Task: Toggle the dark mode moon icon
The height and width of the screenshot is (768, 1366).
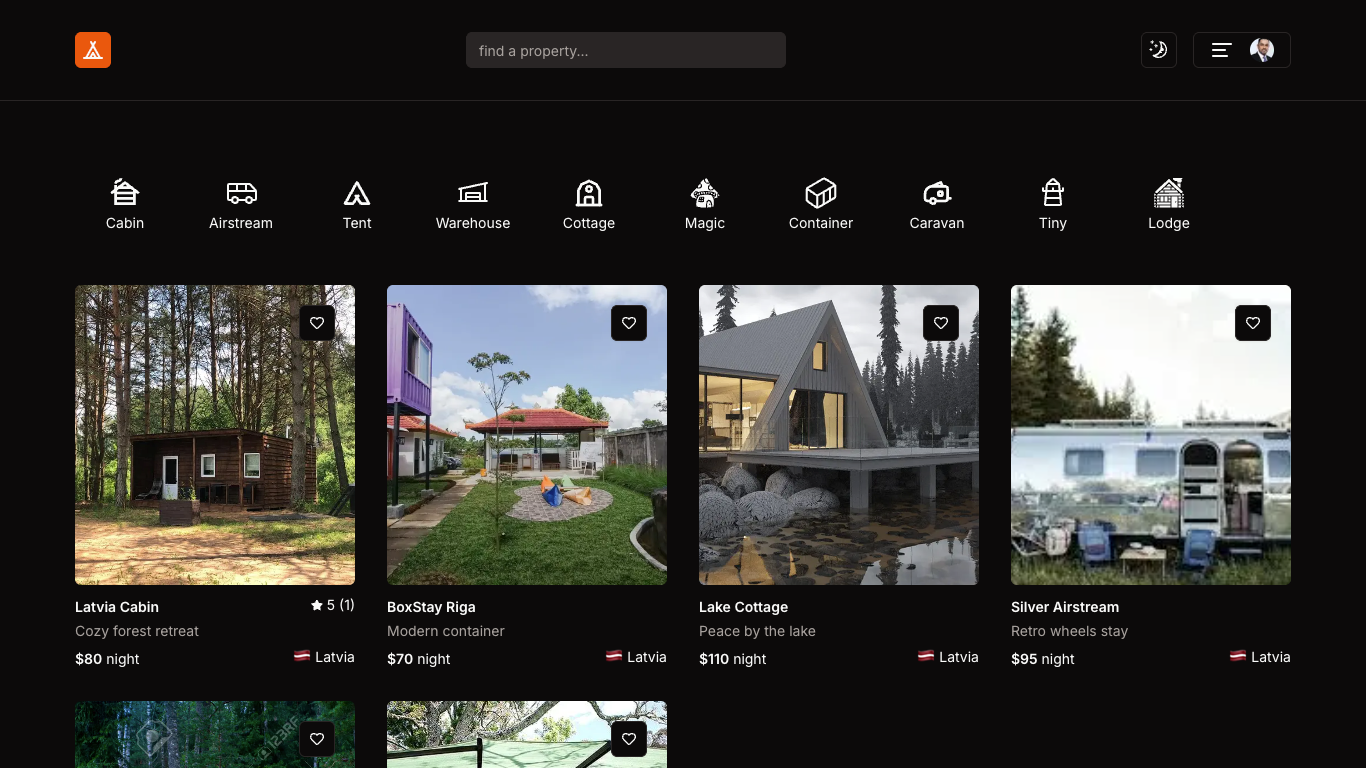Action: (1158, 50)
